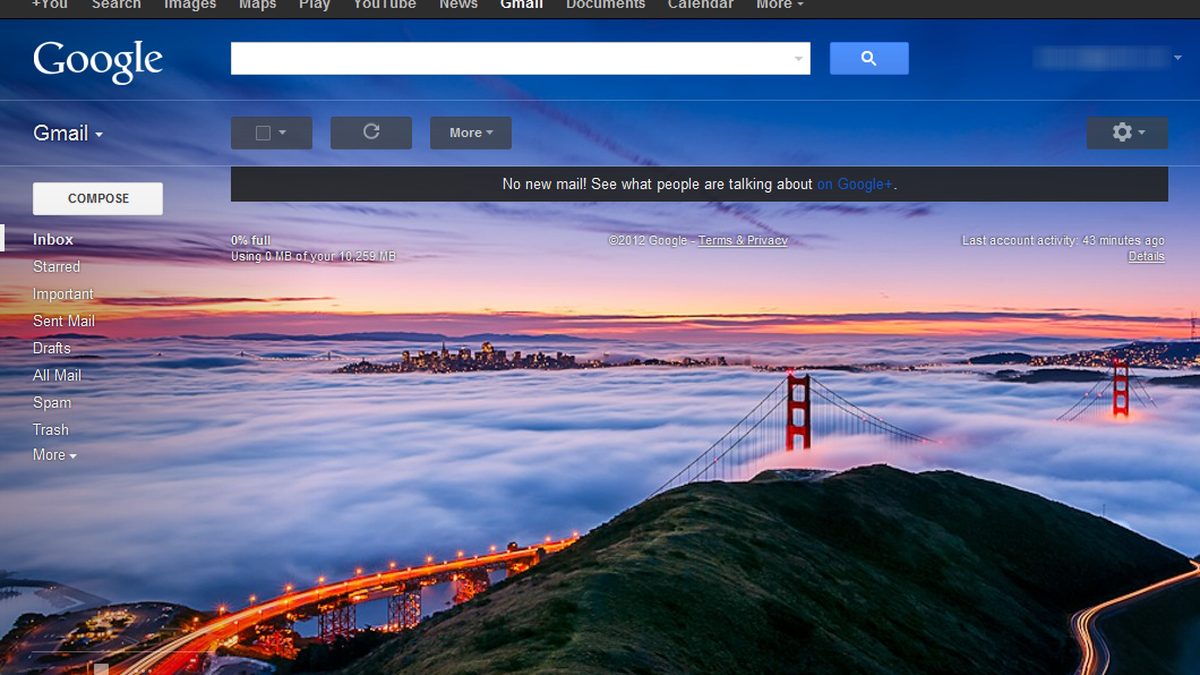Open the settings gear menu
This screenshot has height=675, width=1200.
[1127, 132]
